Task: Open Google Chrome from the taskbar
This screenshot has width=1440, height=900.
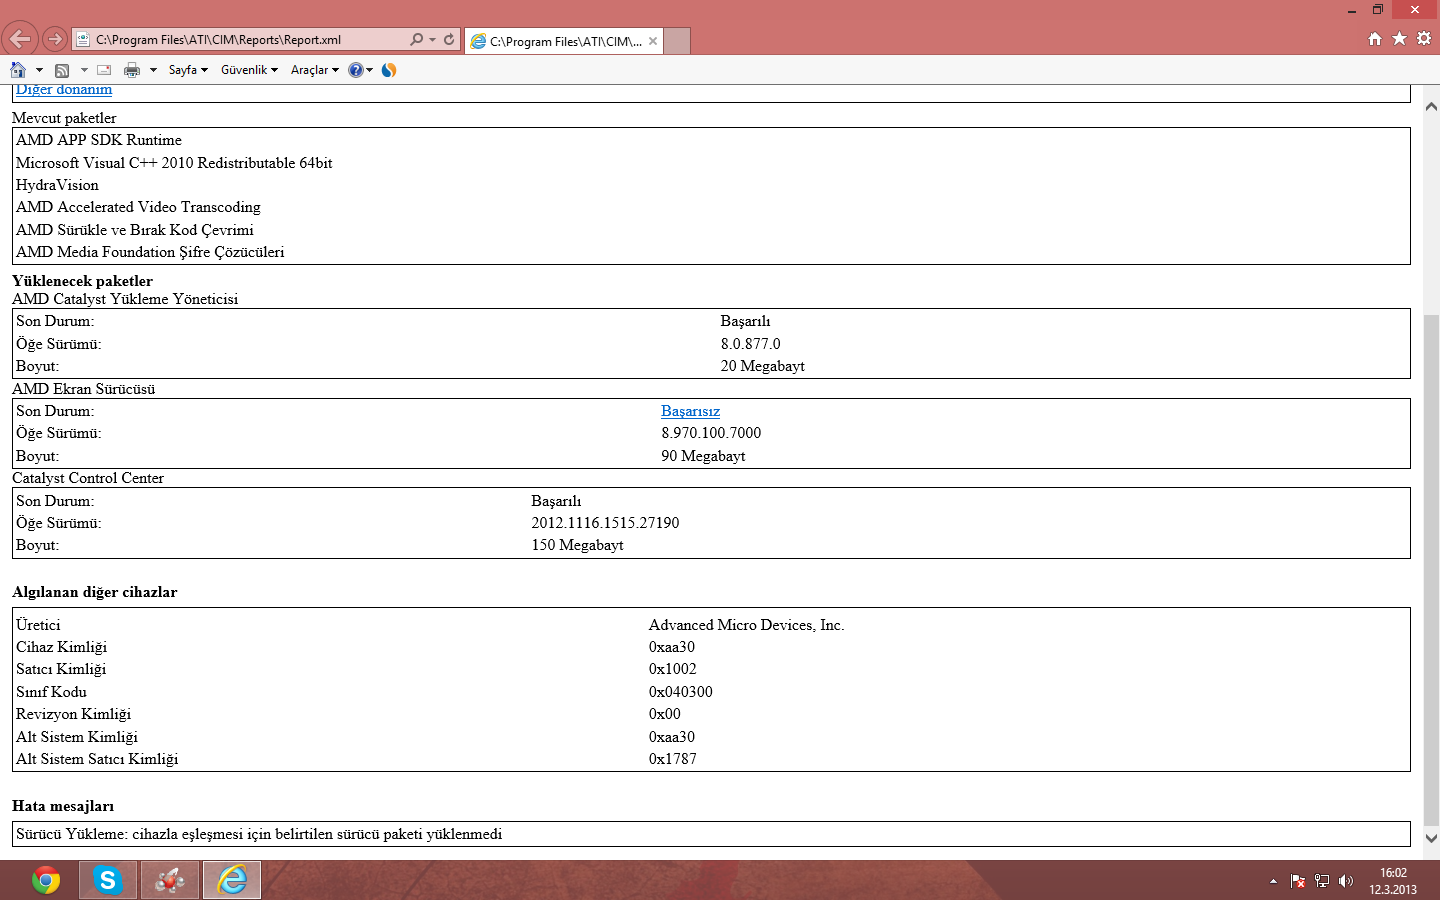Action: coord(46,880)
